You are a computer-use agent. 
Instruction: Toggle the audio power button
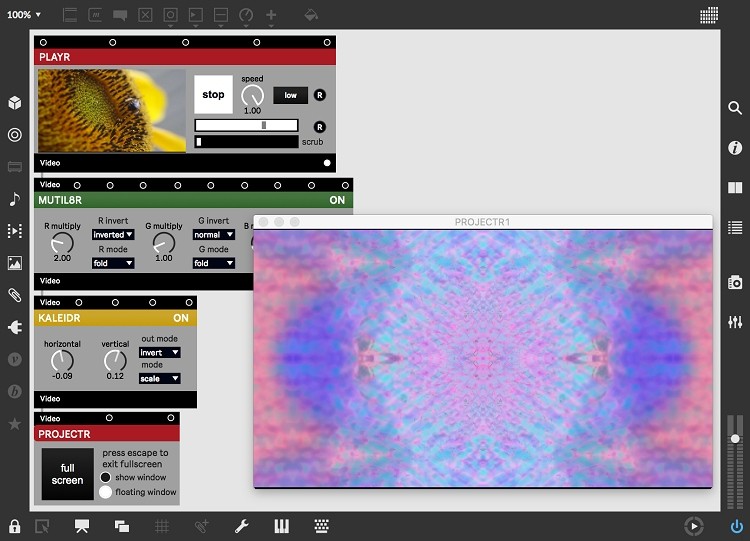(x=736, y=526)
